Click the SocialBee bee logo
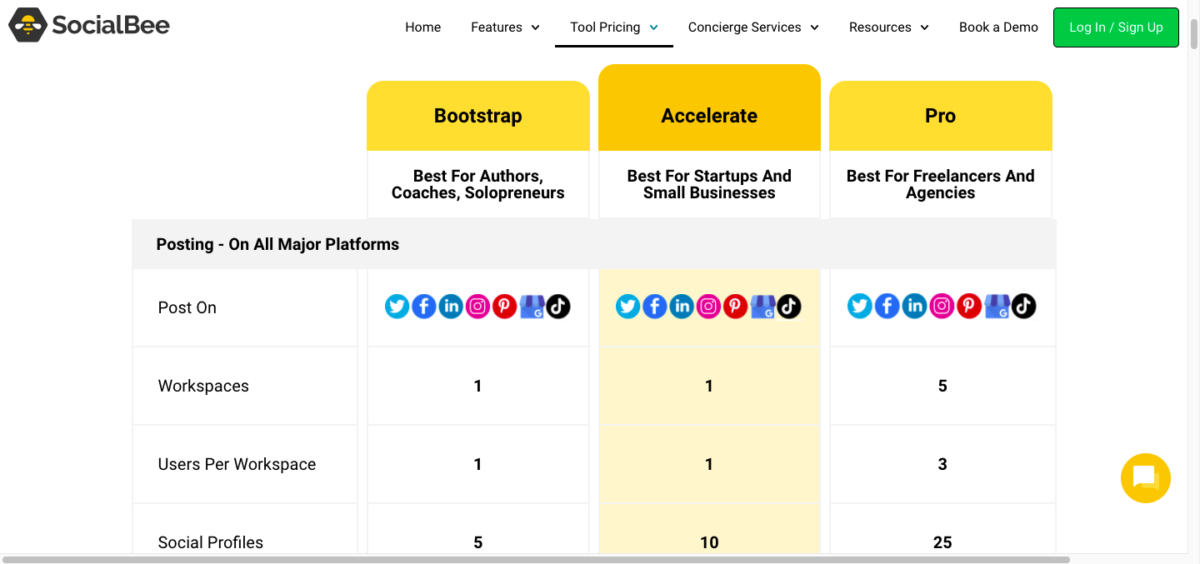Screen dimensions: 1200x564 [28, 25]
